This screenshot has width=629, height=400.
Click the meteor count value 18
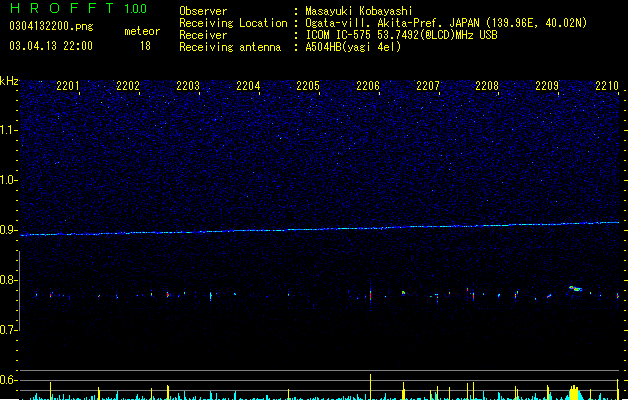pos(145,46)
